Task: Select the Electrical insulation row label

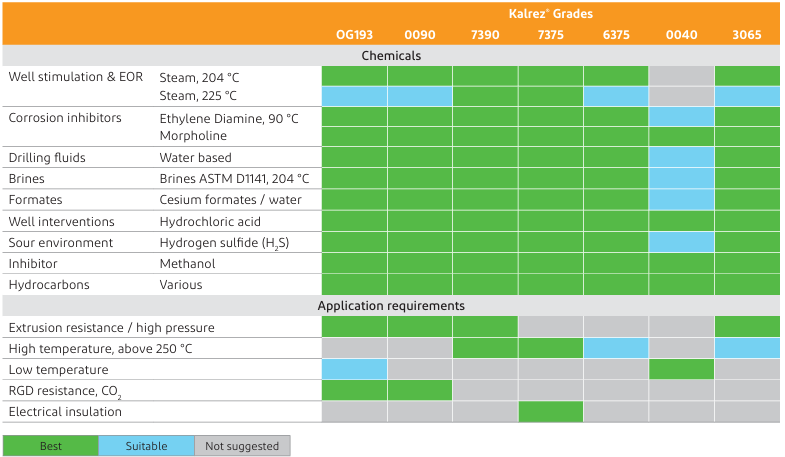Action: (65, 411)
